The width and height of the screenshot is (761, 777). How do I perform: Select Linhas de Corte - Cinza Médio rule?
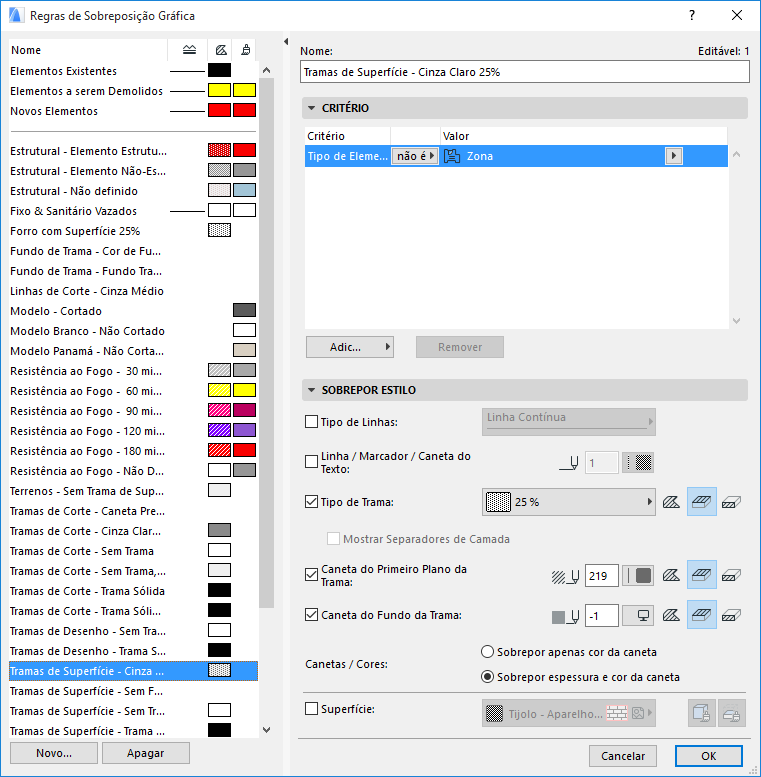coord(133,291)
